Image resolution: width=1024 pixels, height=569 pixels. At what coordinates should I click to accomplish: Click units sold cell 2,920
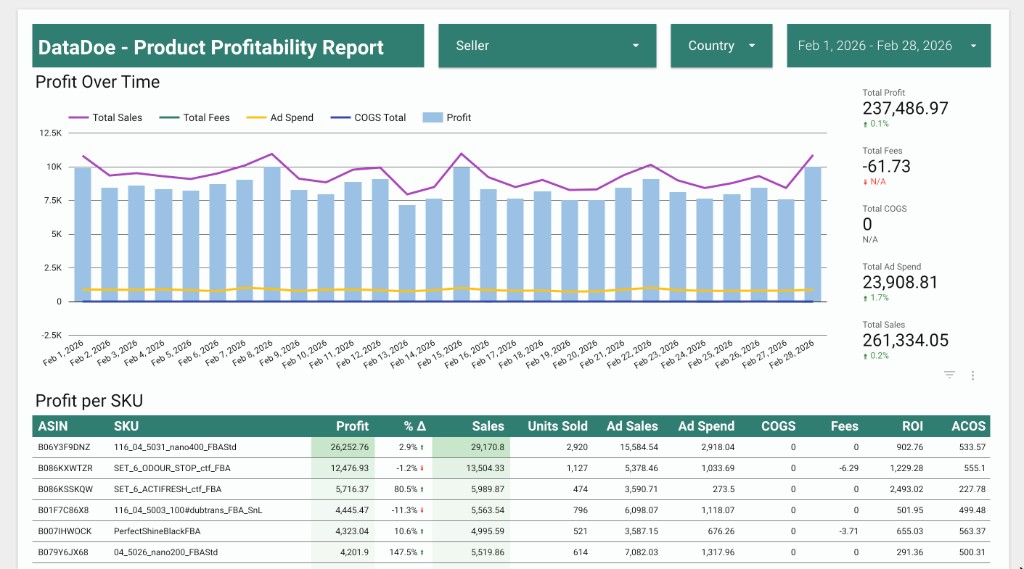(577, 447)
